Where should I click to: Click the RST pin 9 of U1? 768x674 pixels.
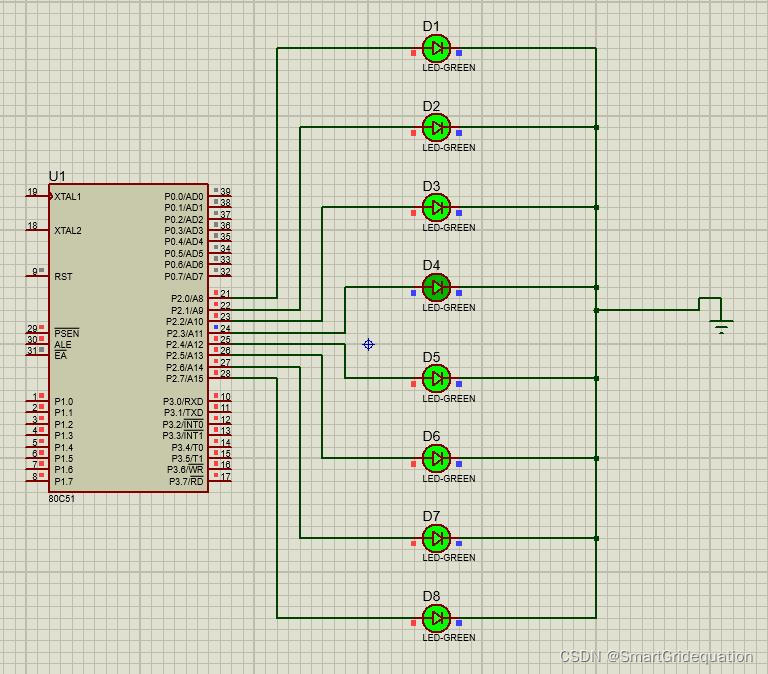click(x=37, y=275)
